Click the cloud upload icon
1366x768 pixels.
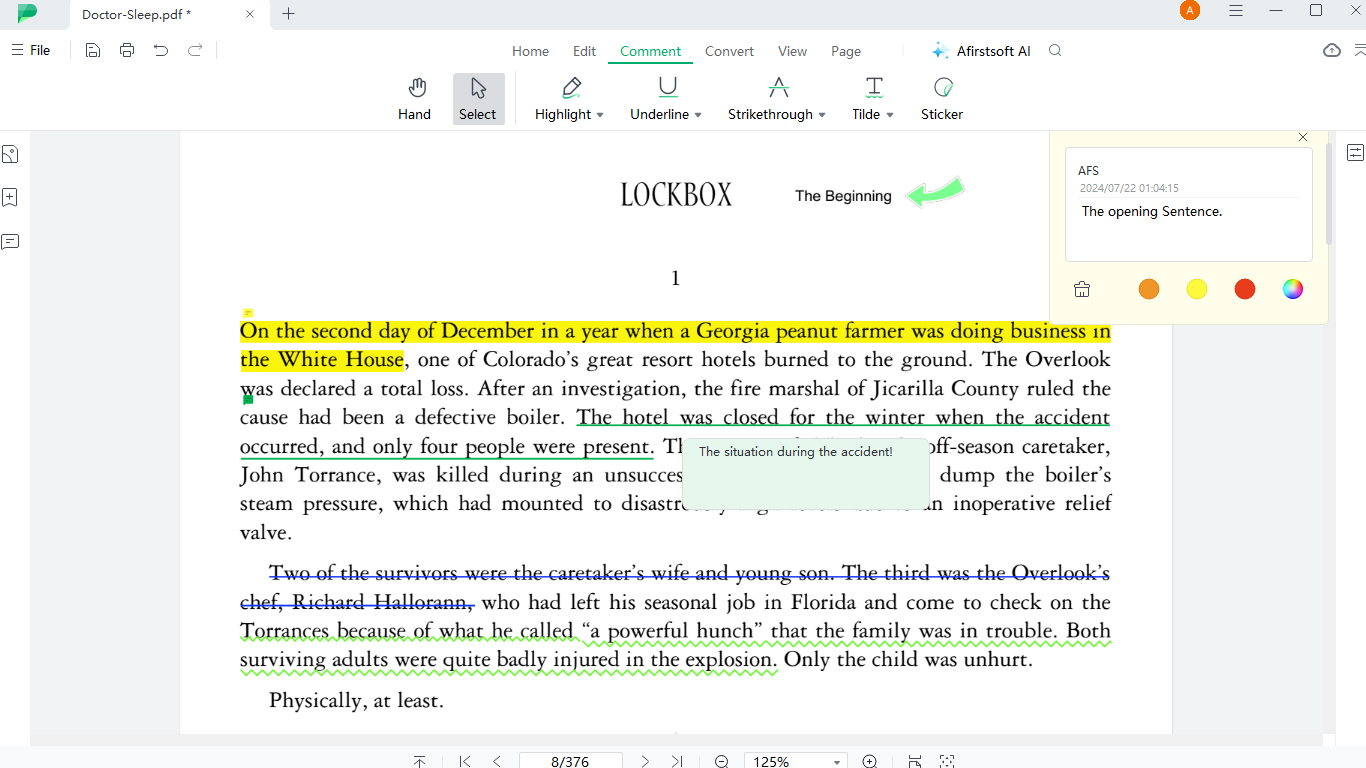click(1331, 50)
